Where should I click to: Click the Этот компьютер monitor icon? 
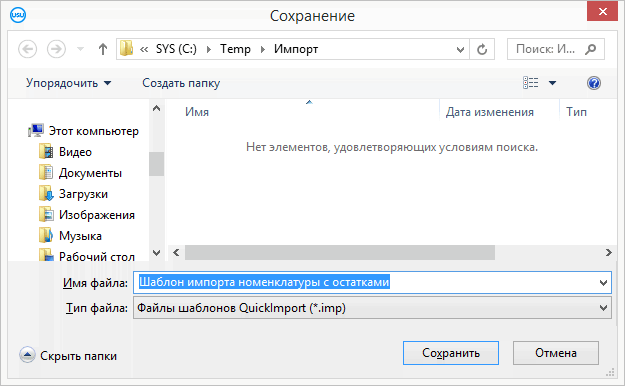click(x=36, y=130)
